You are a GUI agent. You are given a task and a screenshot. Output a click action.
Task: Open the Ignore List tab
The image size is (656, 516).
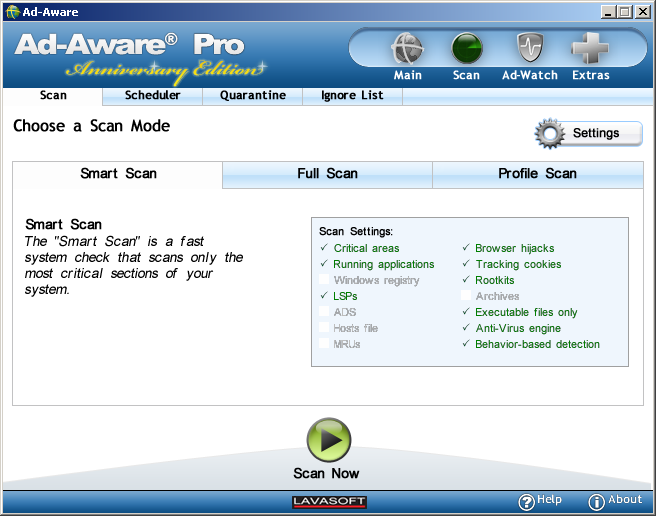coord(352,96)
